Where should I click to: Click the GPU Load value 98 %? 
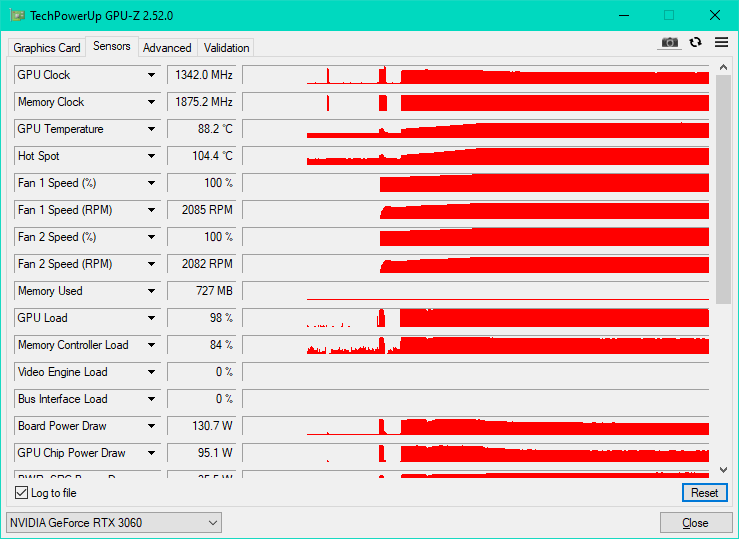[202, 318]
